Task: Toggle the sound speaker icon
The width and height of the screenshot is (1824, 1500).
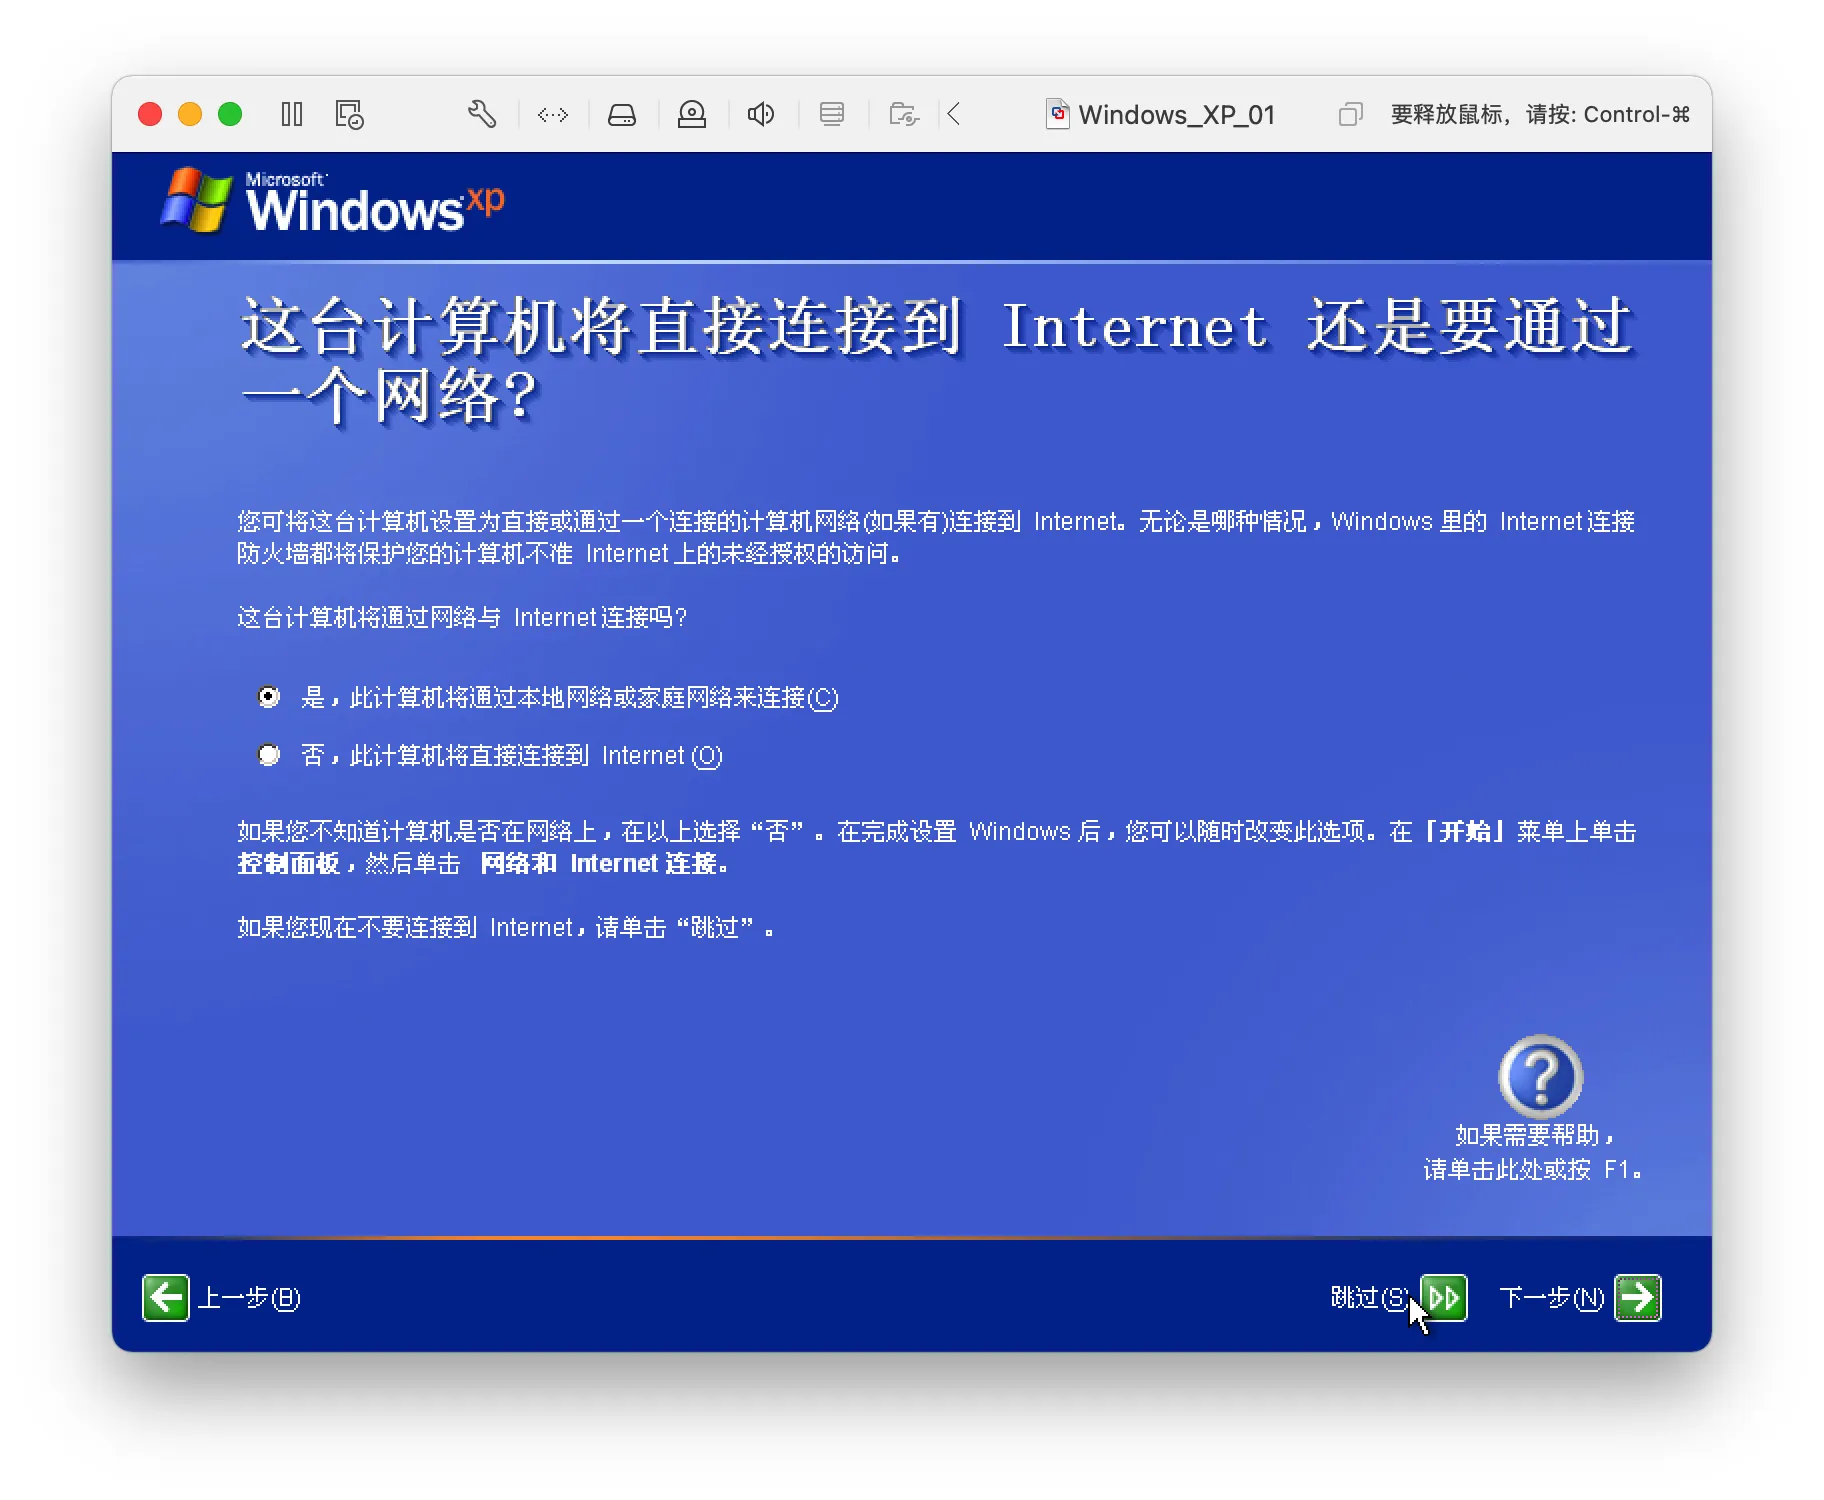Action: [x=761, y=114]
